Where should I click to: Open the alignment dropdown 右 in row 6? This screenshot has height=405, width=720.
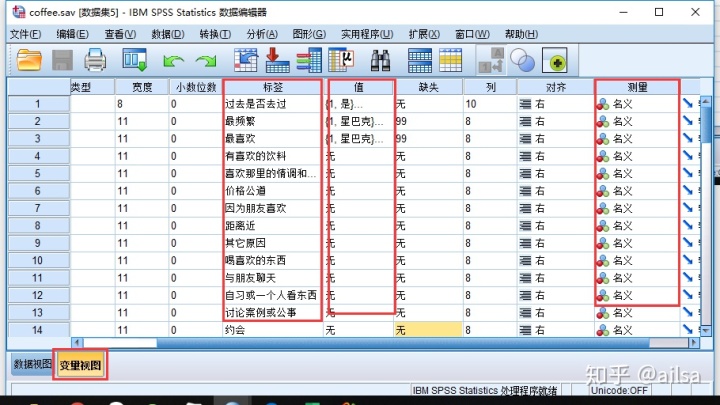coord(556,191)
